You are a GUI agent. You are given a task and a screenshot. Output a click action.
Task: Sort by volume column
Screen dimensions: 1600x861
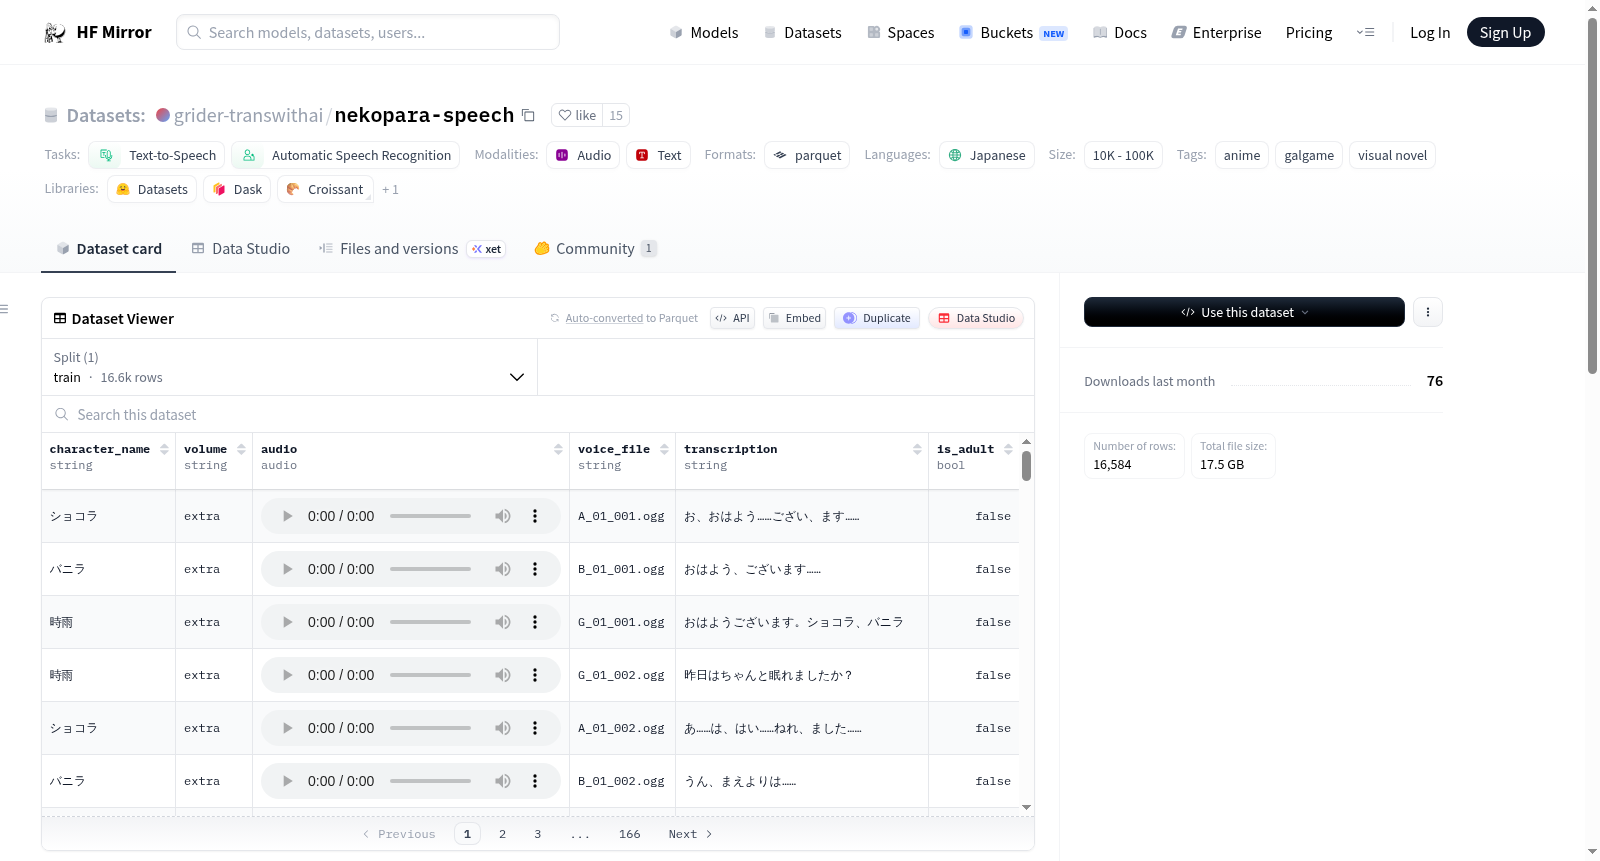pyautogui.click(x=241, y=450)
